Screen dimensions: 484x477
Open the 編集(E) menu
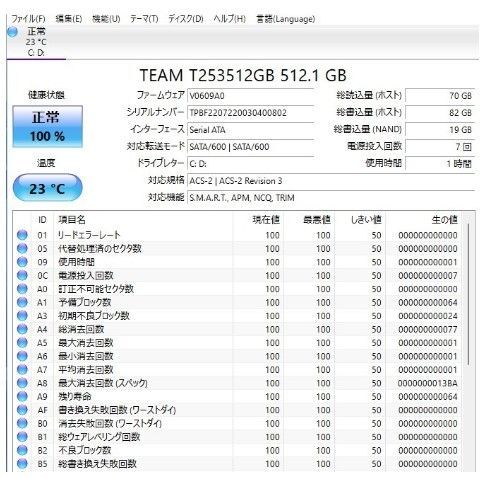69,19
